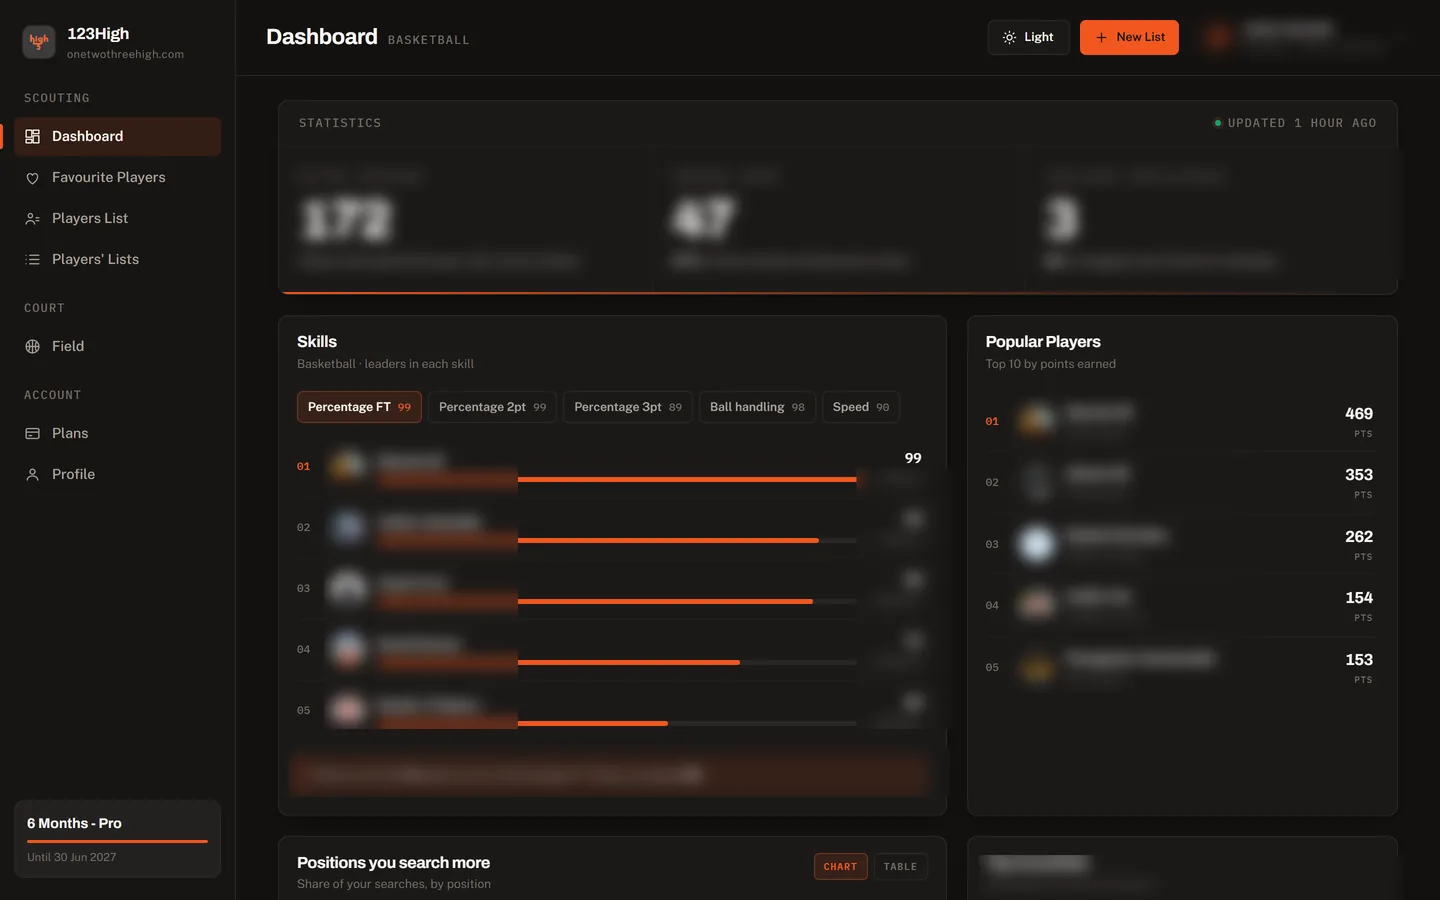This screenshot has width=1440, height=900.
Task: Select the Percentage FT skill tab
Action: pos(359,407)
